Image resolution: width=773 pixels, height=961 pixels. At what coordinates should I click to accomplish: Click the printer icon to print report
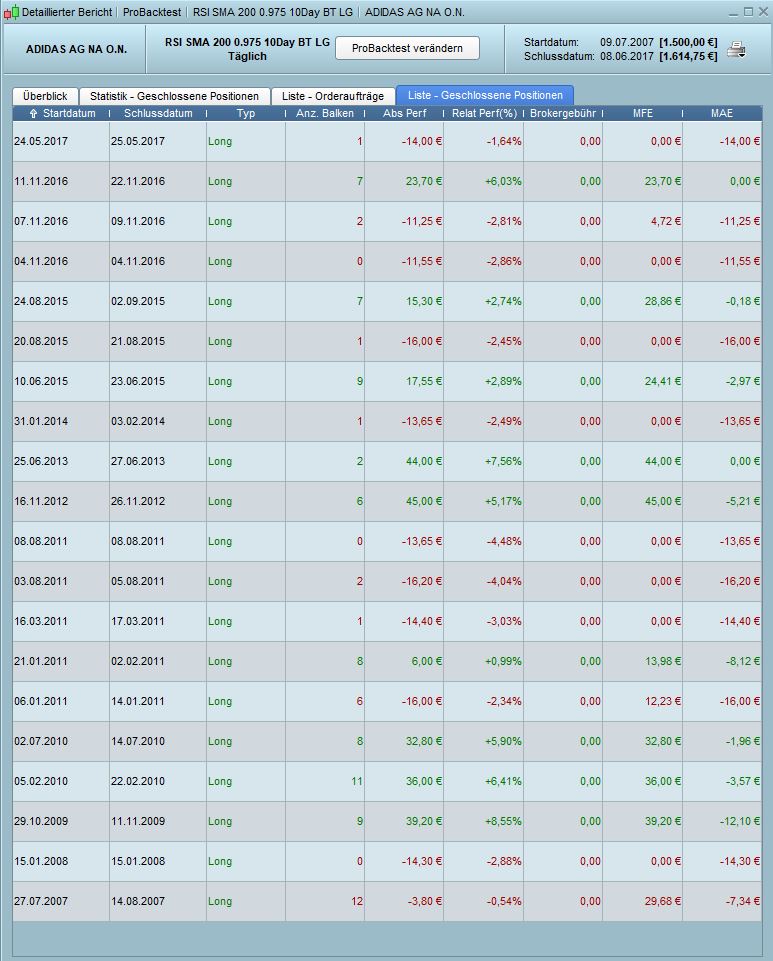click(x=736, y=50)
